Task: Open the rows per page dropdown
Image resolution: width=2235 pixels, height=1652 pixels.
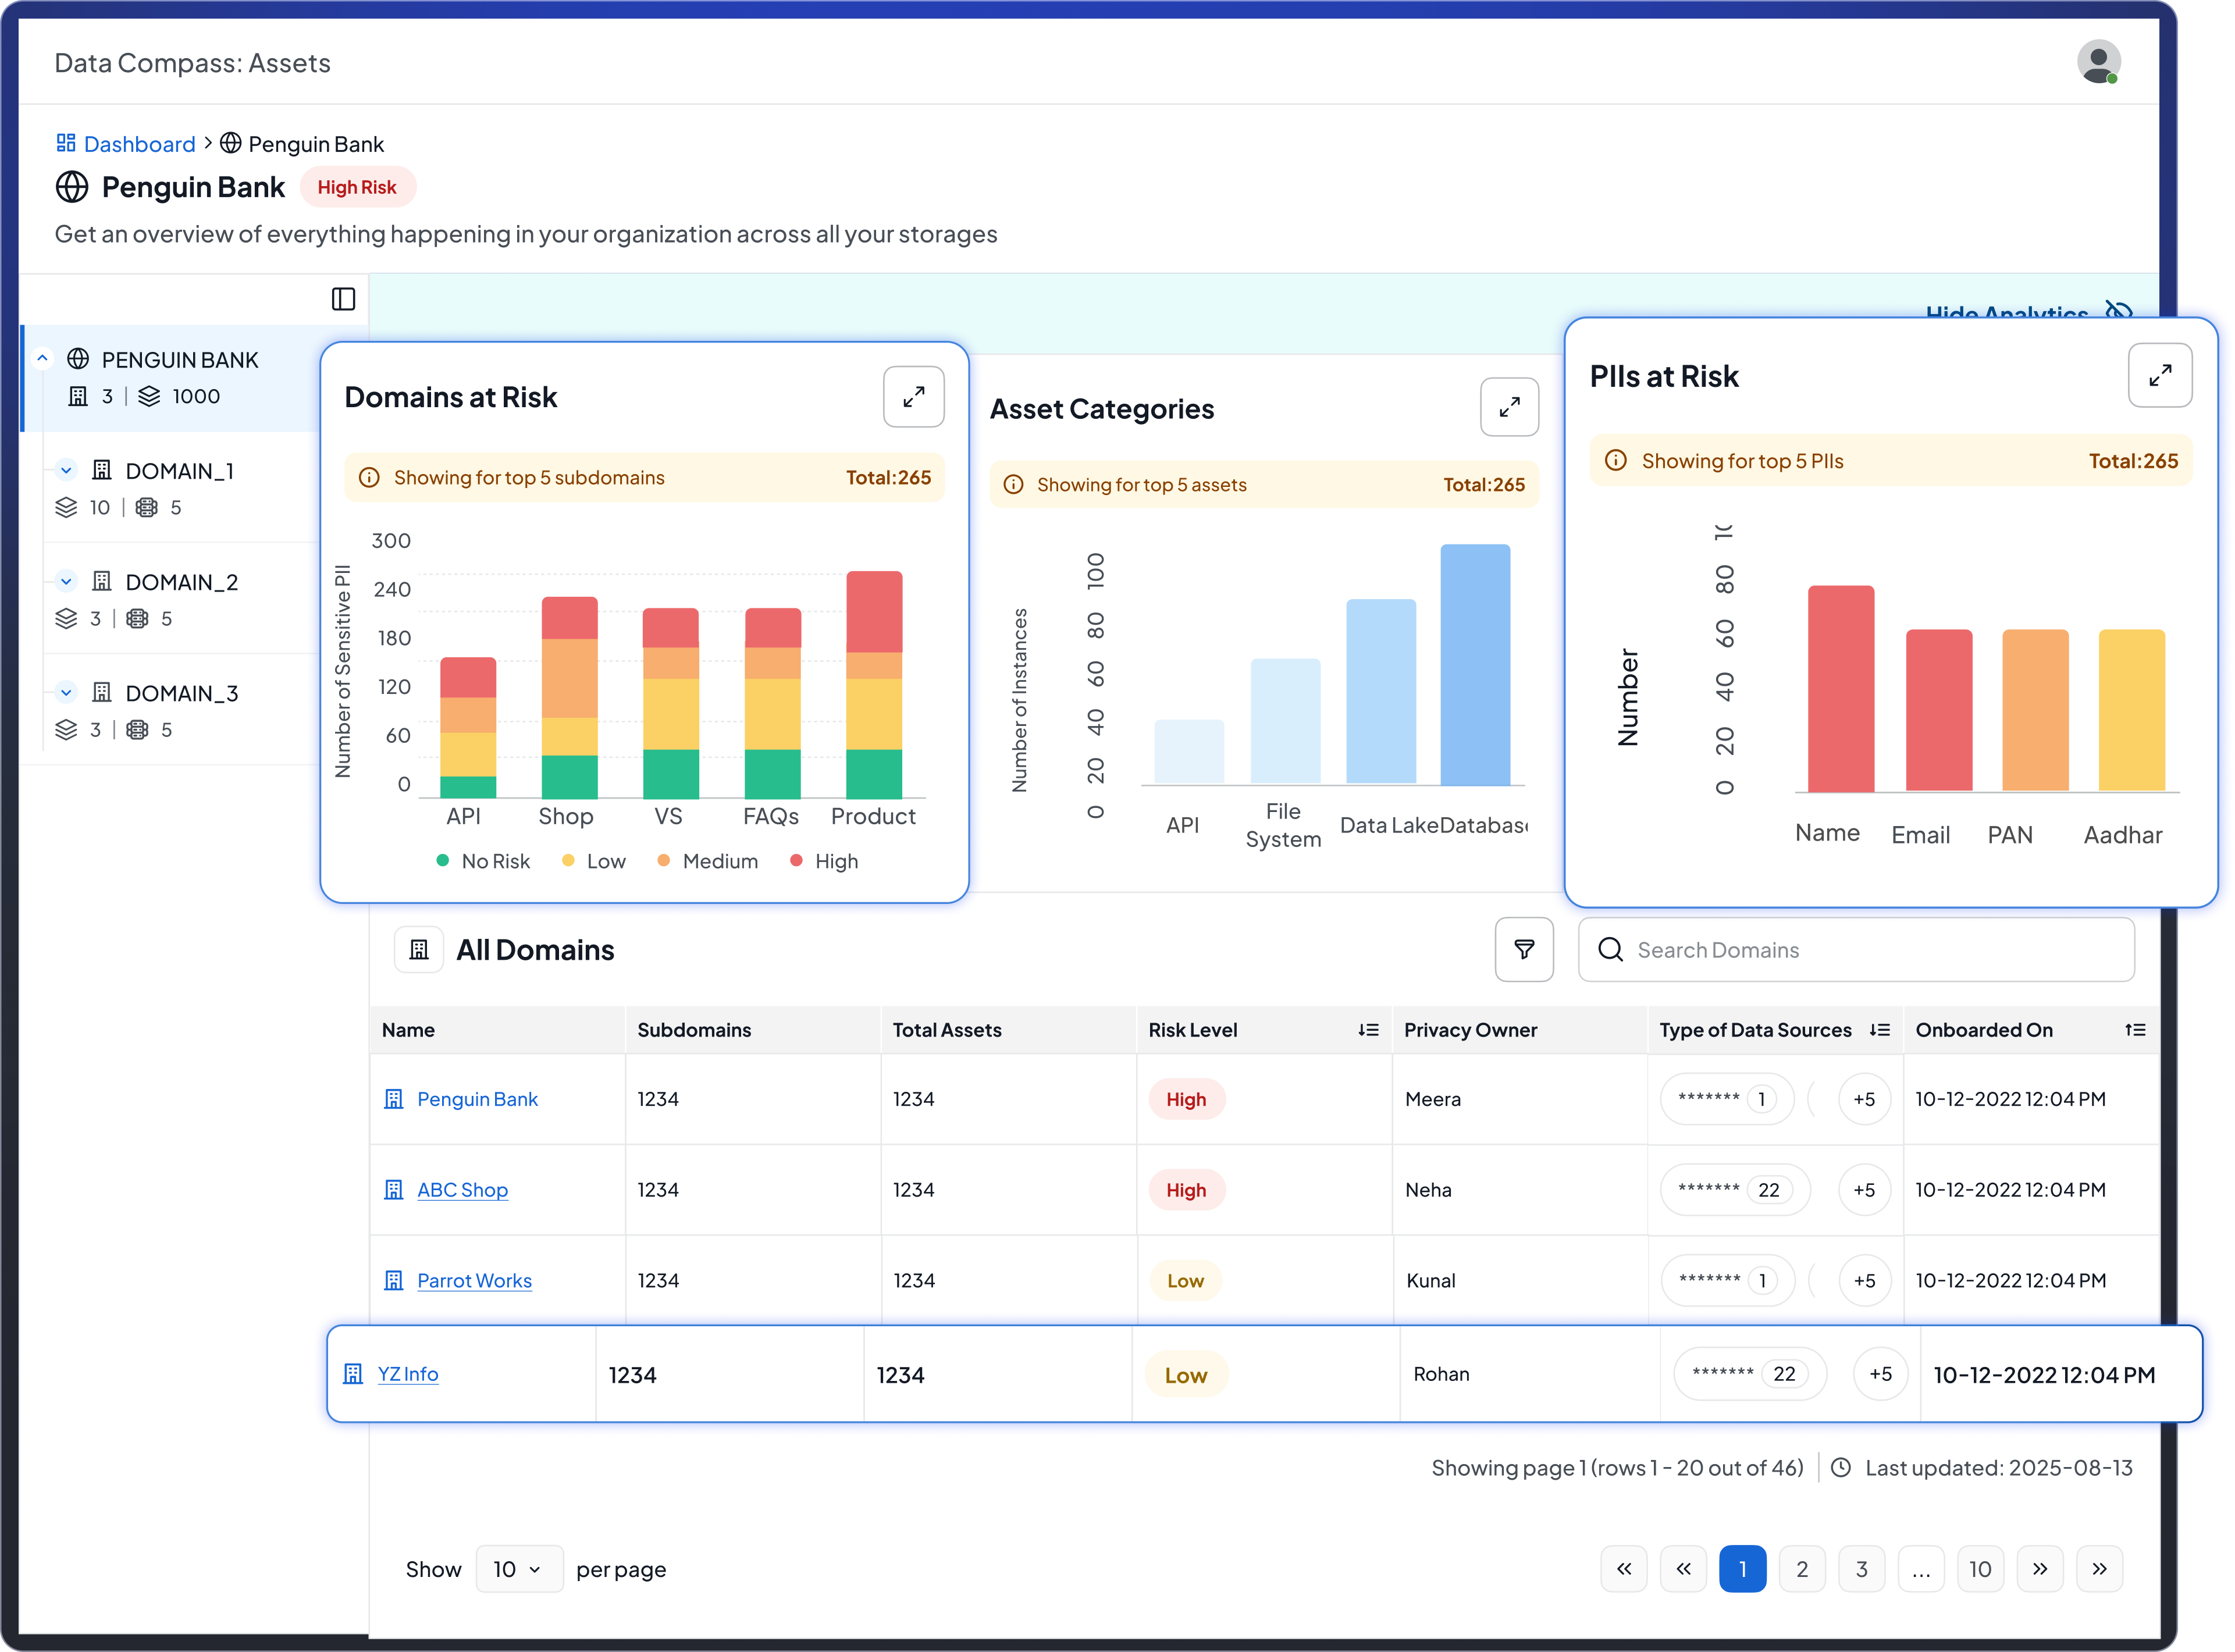Action: [x=518, y=1568]
